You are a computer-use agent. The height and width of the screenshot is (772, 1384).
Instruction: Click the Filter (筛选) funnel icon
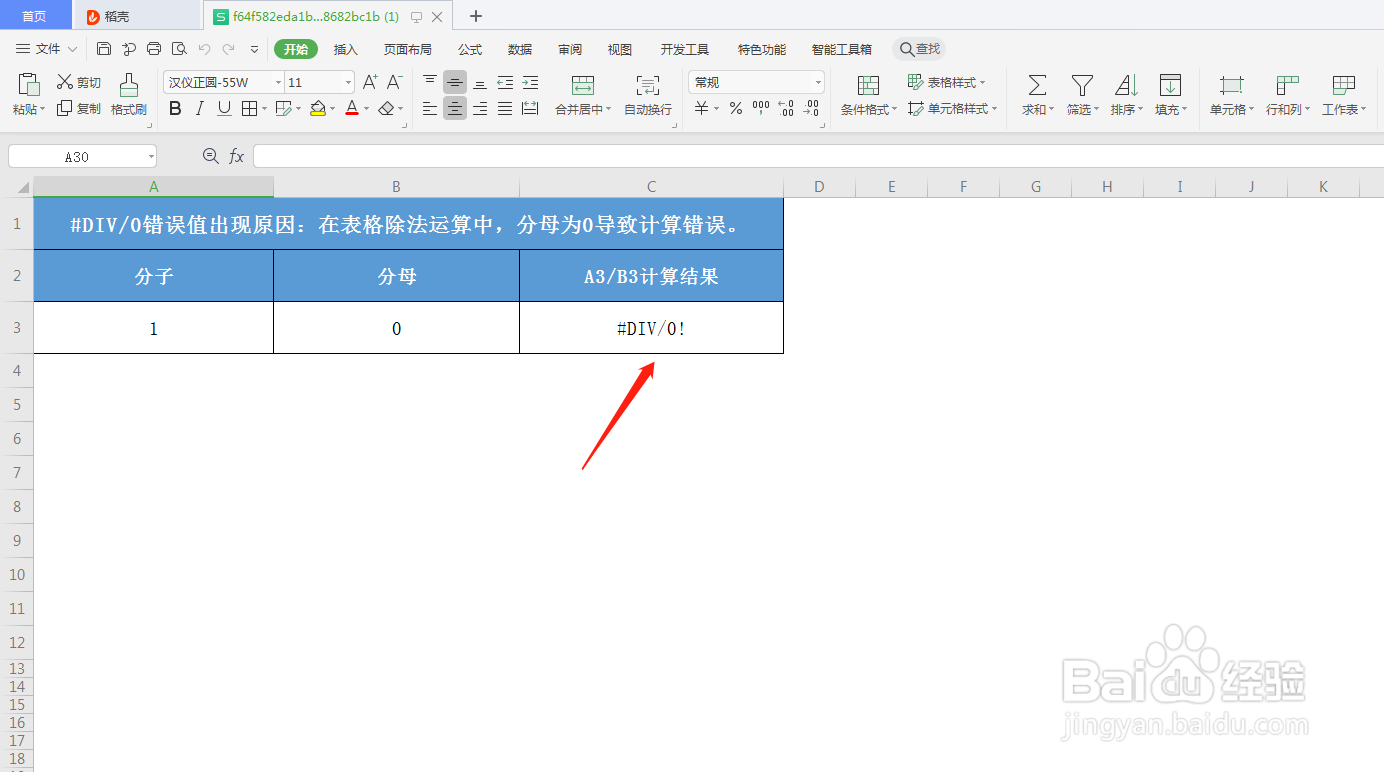1082,85
